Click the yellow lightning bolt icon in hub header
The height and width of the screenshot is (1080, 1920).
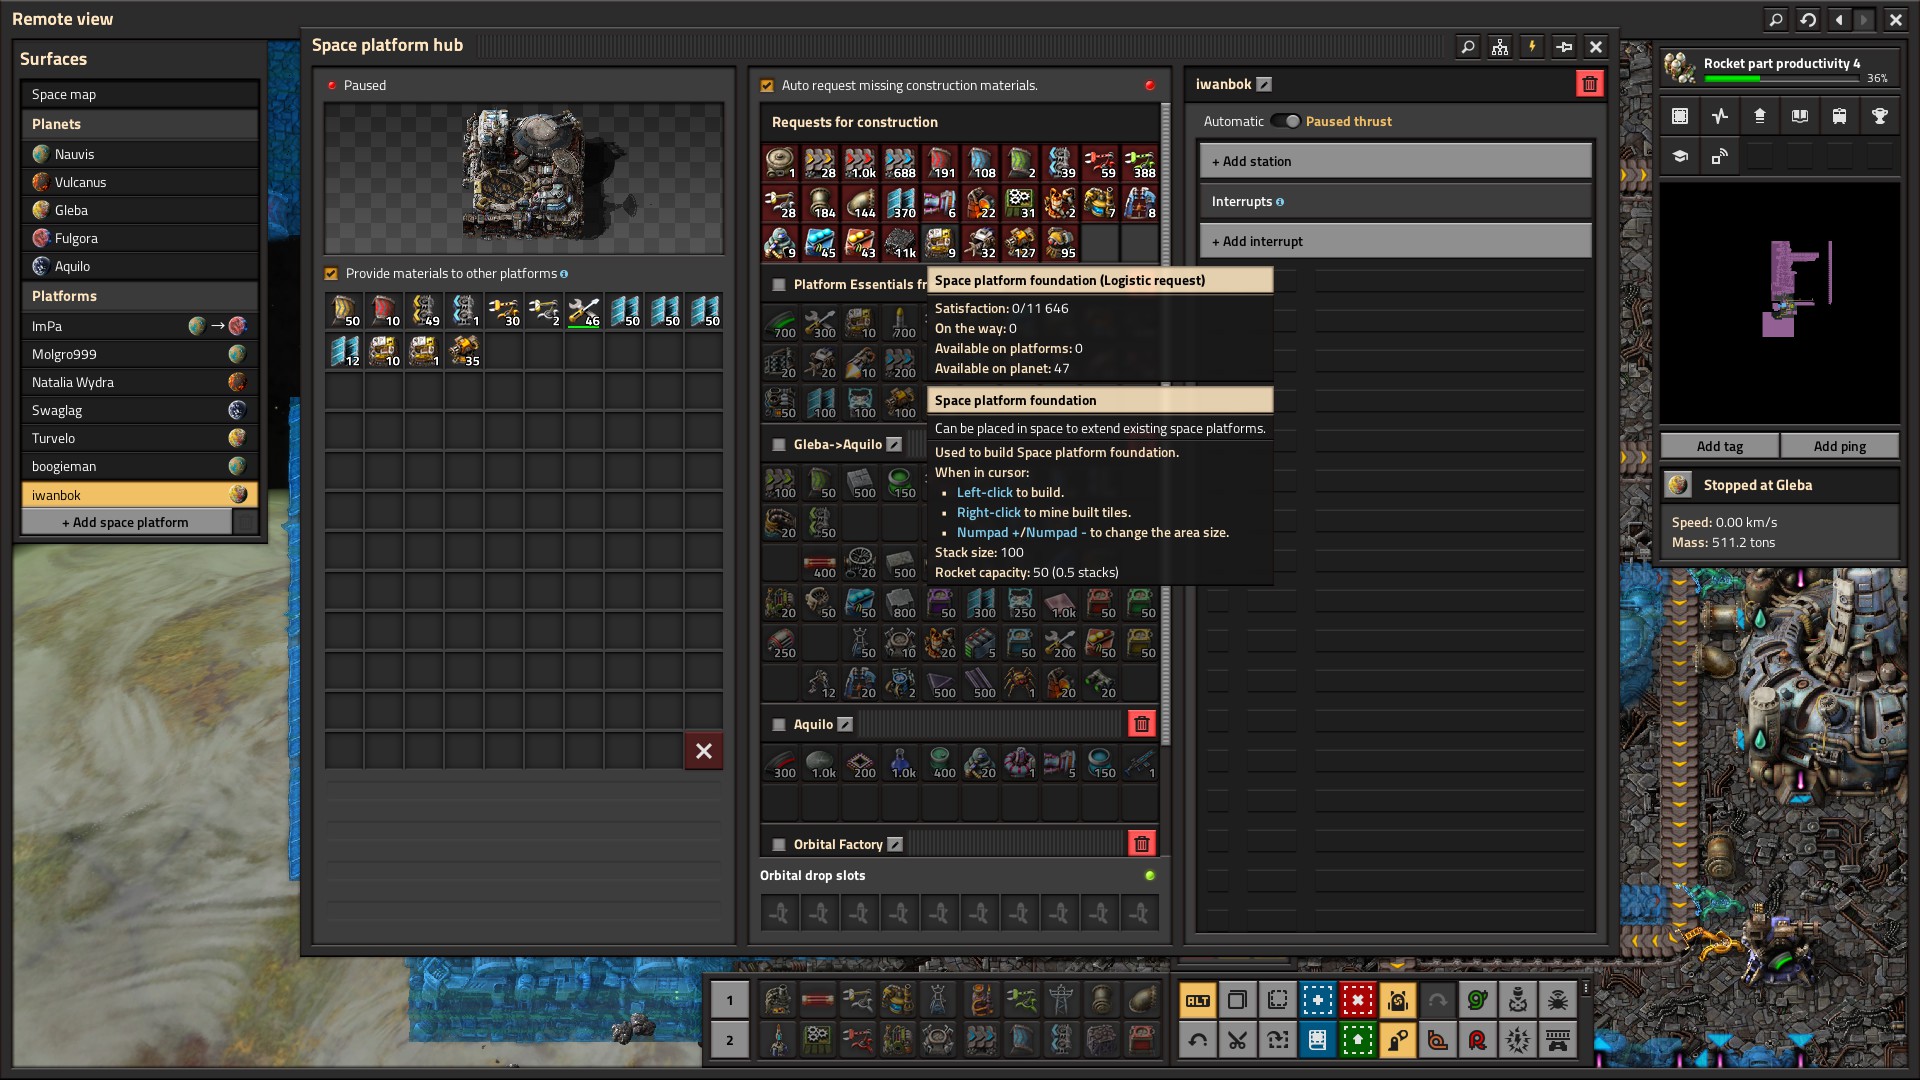coord(1531,46)
